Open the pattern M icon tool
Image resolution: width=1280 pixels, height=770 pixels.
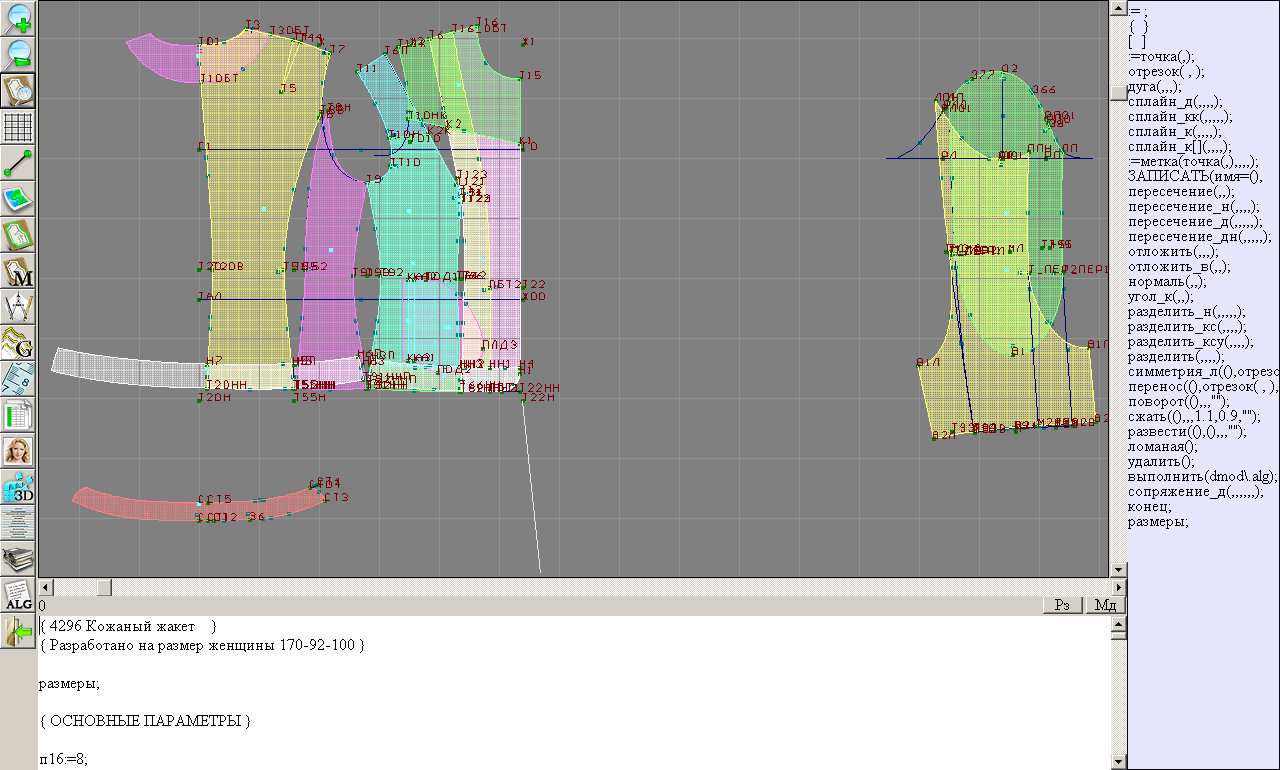(x=18, y=271)
